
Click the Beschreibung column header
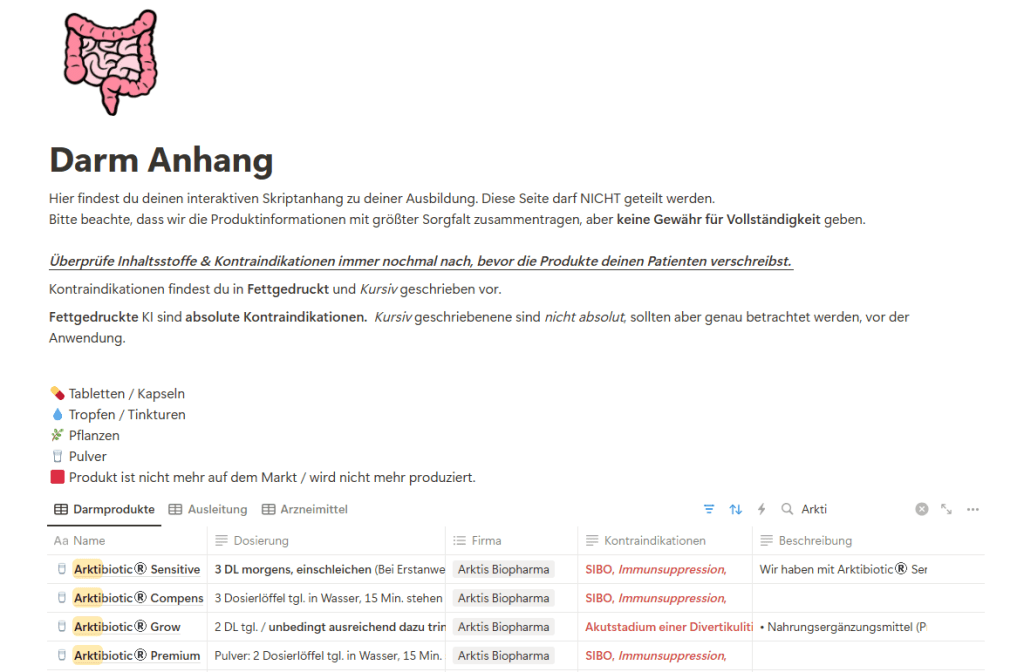[869, 541]
